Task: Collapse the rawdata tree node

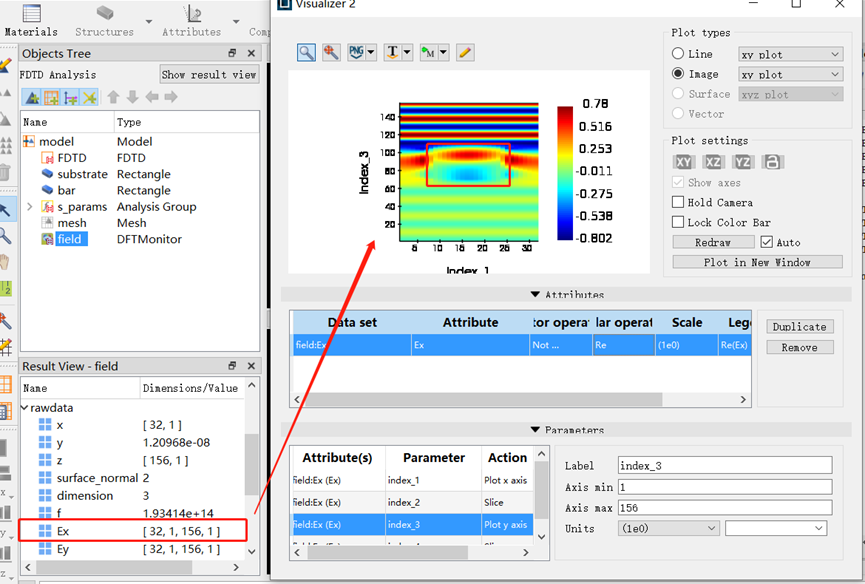Action: coord(24,408)
